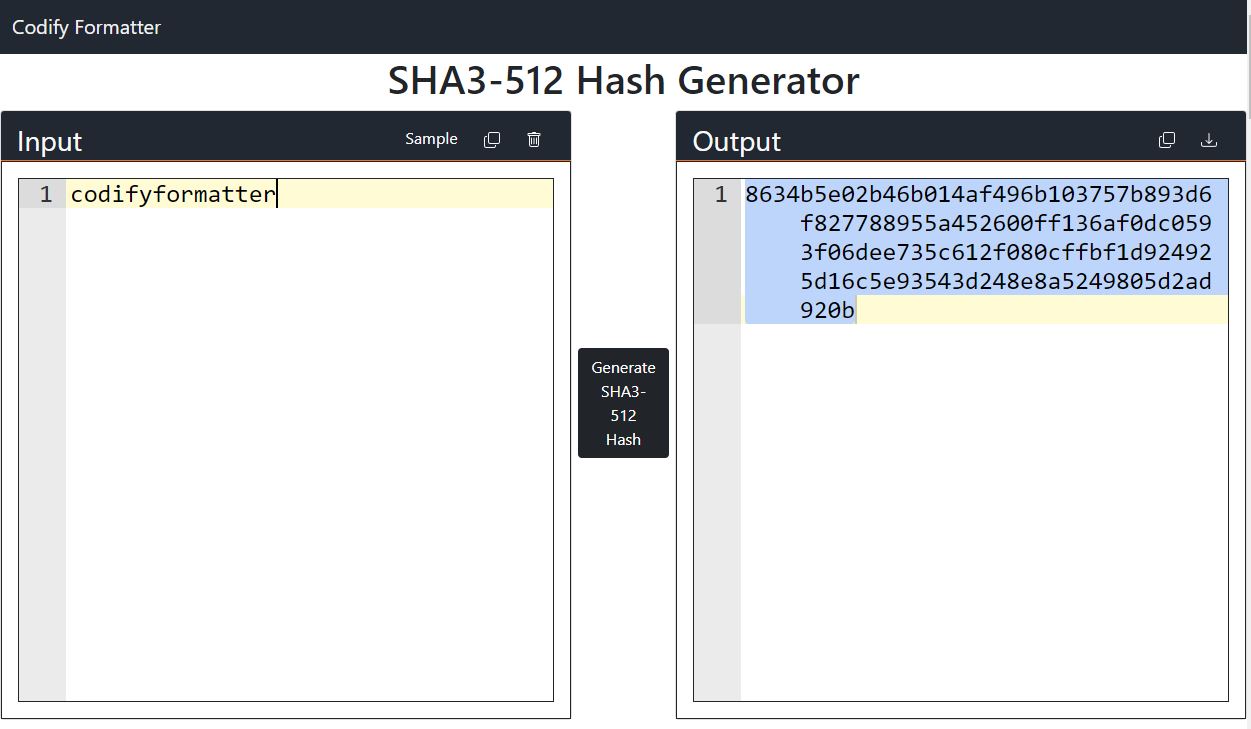The image size is (1251, 729).
Task: Click the Input panel title bar
Action: click(x=200, y=141)
